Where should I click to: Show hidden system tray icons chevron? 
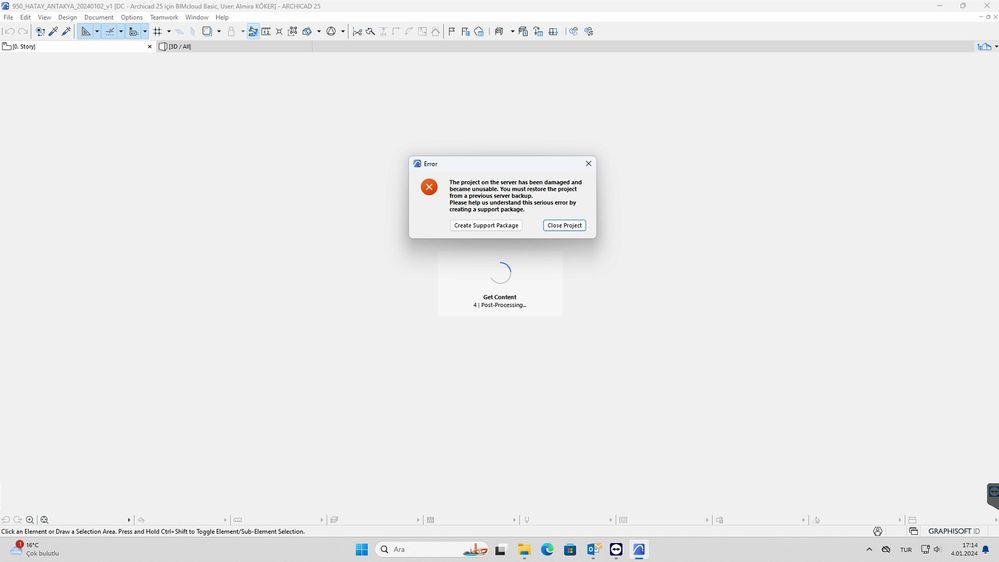coord(869,549)
